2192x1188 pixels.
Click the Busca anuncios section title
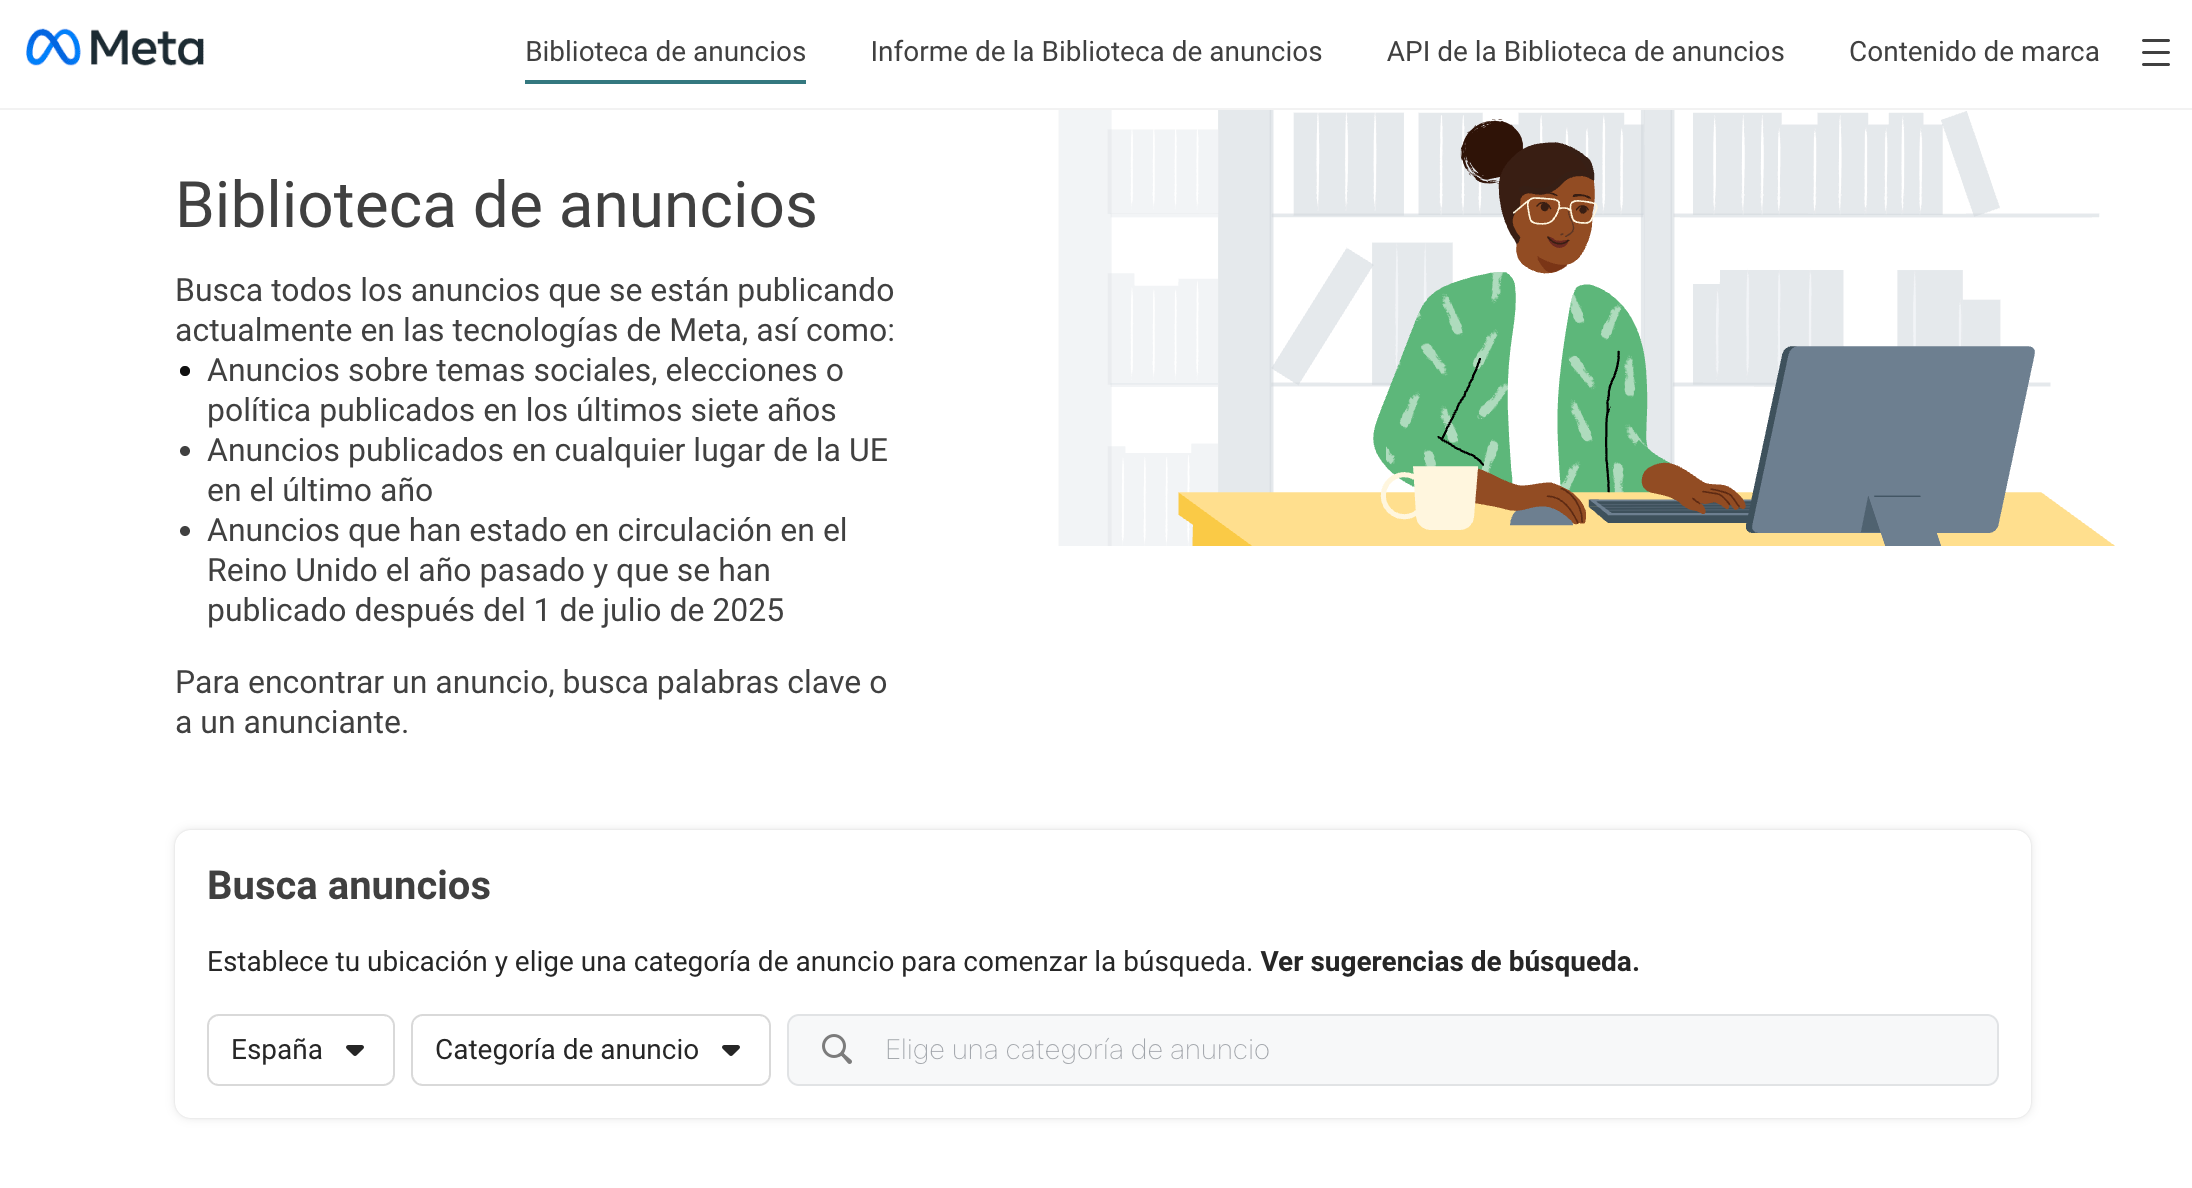click(x=348, y=886)
